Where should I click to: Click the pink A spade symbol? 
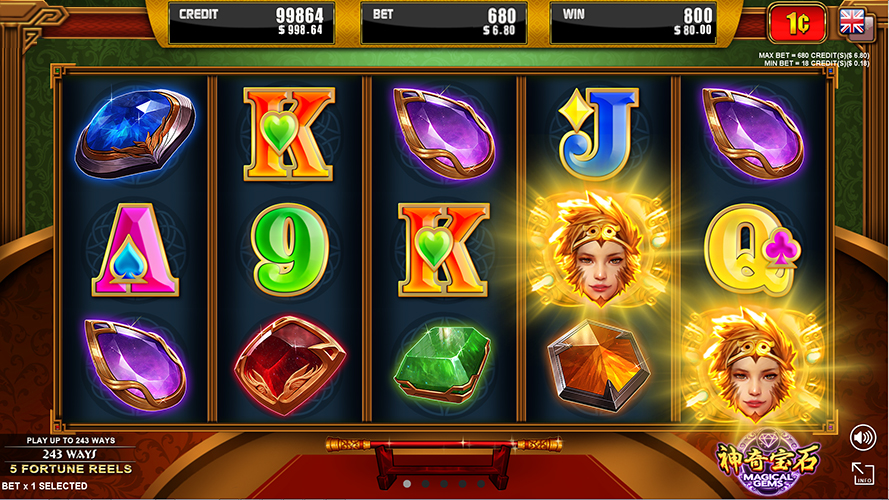(x=135, y=250)
